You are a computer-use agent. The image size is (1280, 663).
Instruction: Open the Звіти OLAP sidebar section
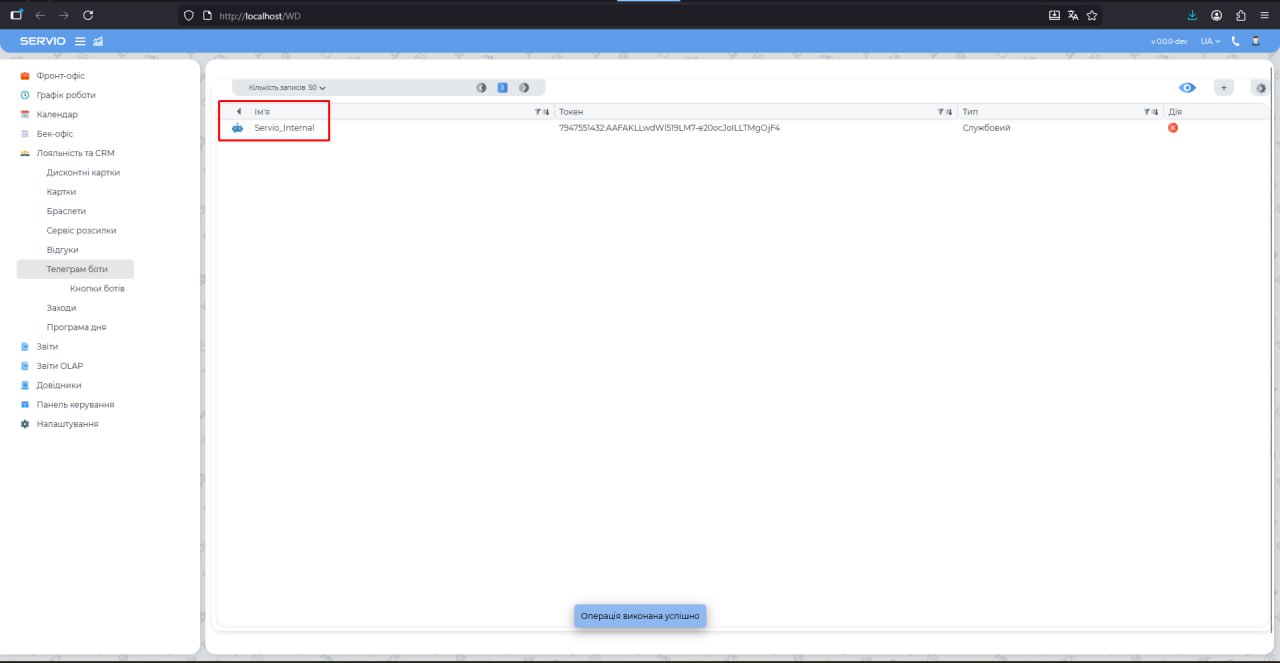[x=59, y=366]
